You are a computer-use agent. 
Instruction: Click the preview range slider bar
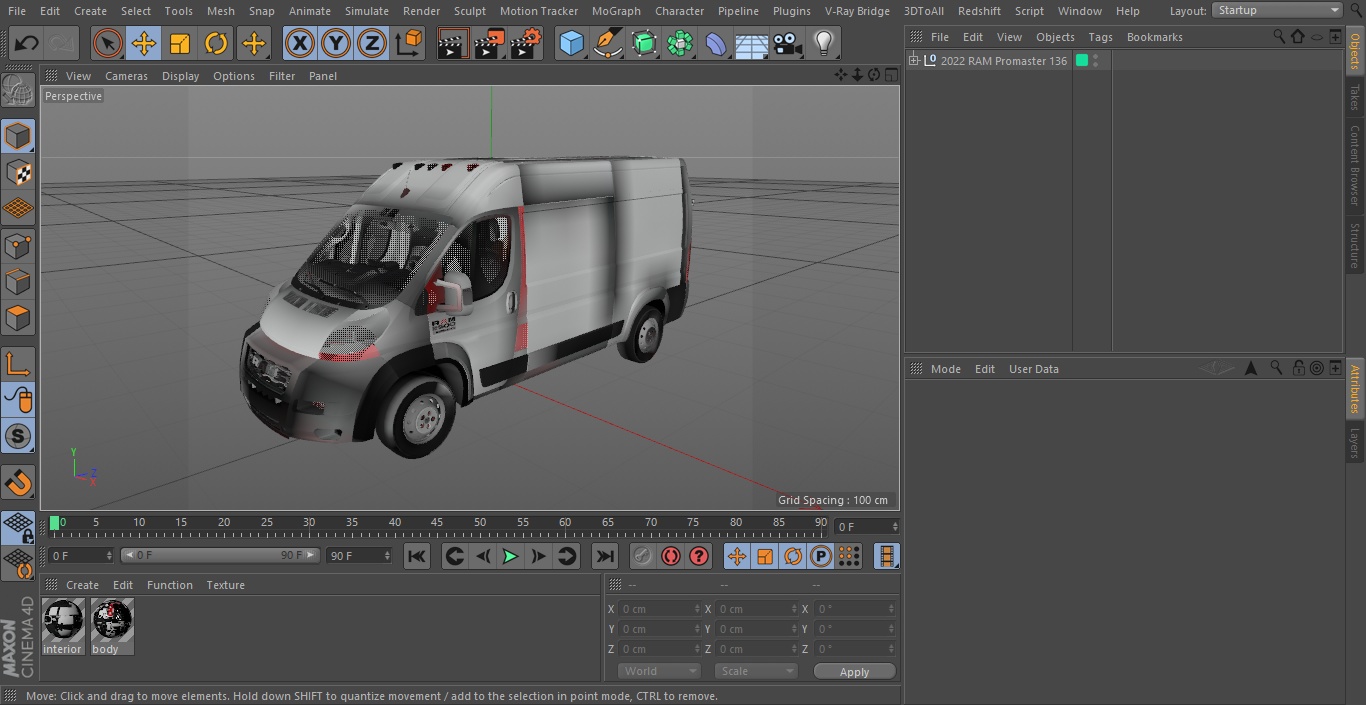(220, 555)
